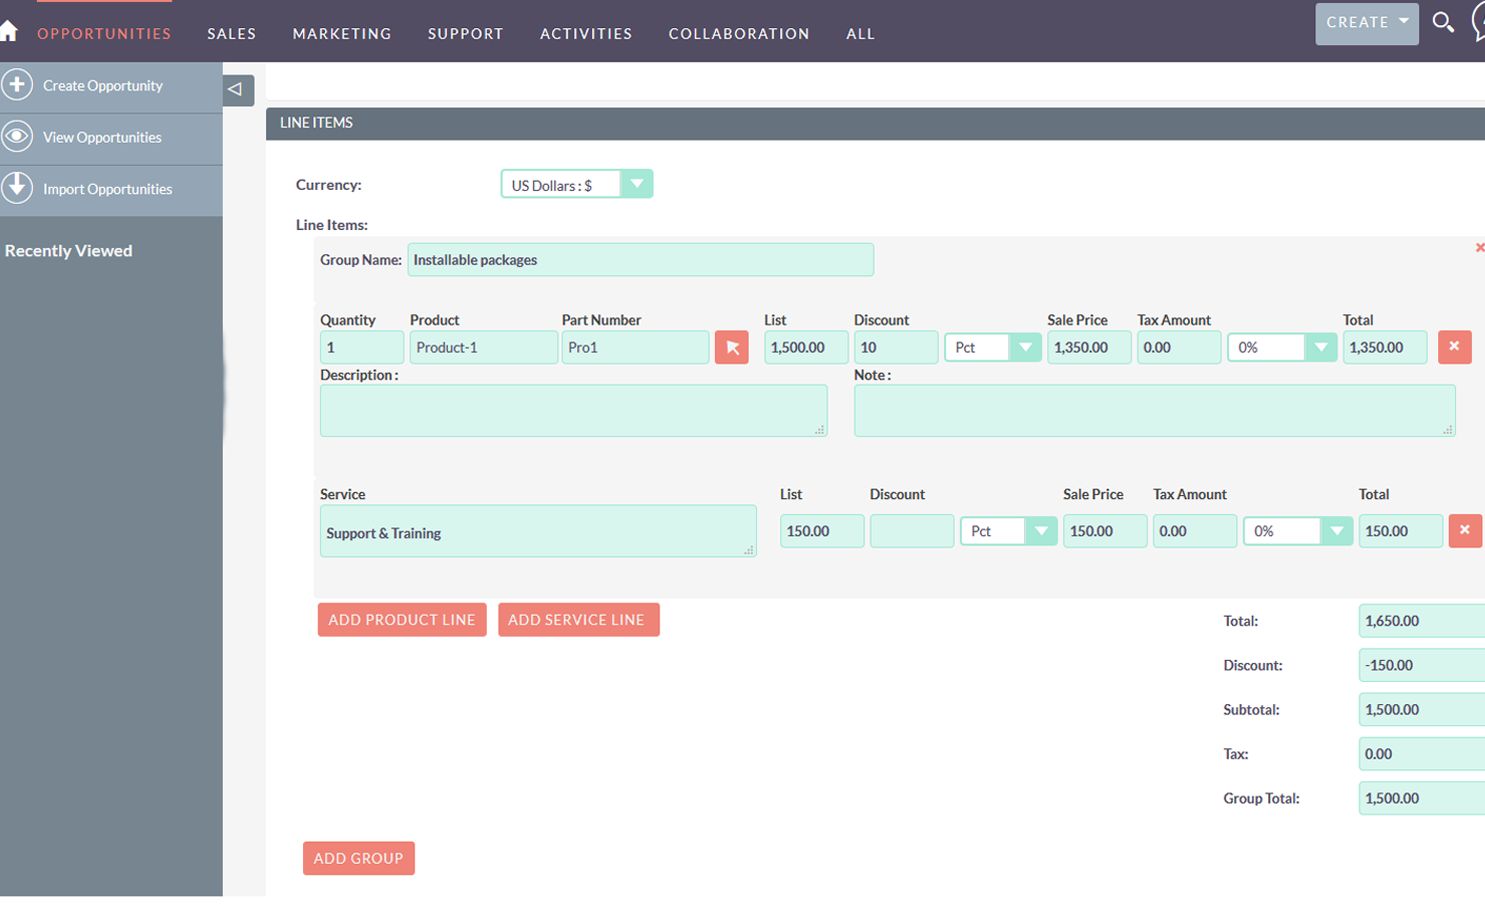
Task: Click the Create Opportunity plus icon
Action: click(17, 85)
